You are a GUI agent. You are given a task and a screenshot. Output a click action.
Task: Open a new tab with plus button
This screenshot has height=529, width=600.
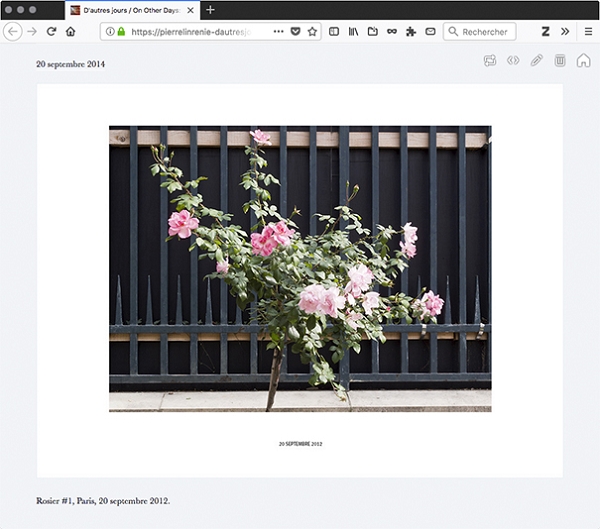tap(210, 10)
